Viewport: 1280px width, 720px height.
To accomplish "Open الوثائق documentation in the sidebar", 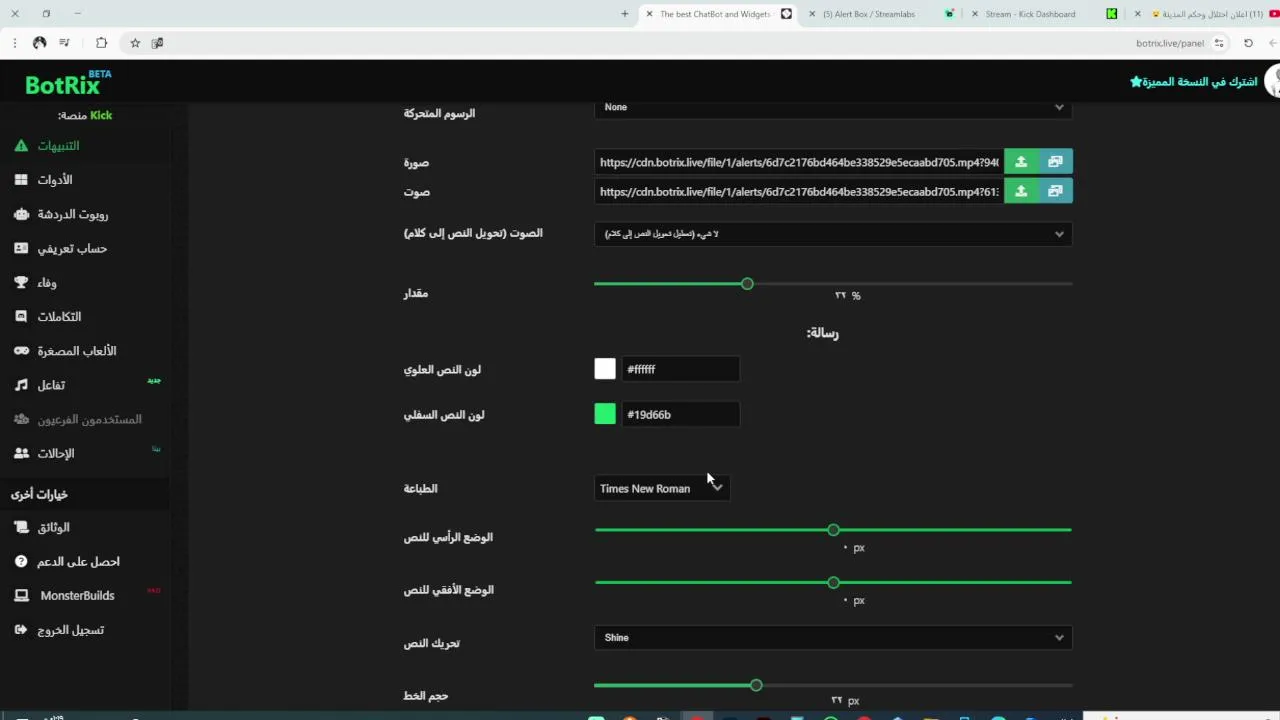I will point(53,528).
